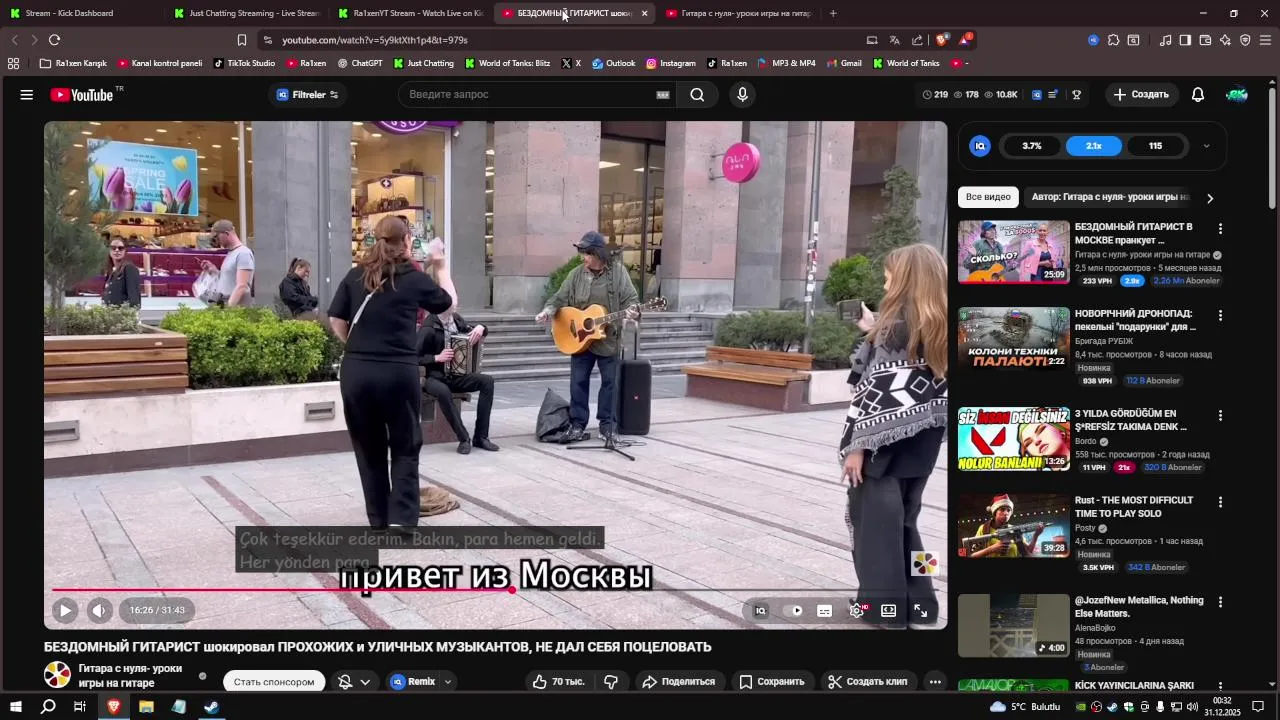Like the video (70 тыс.)
The image size is (1280, 720).
tap(558, 682)
